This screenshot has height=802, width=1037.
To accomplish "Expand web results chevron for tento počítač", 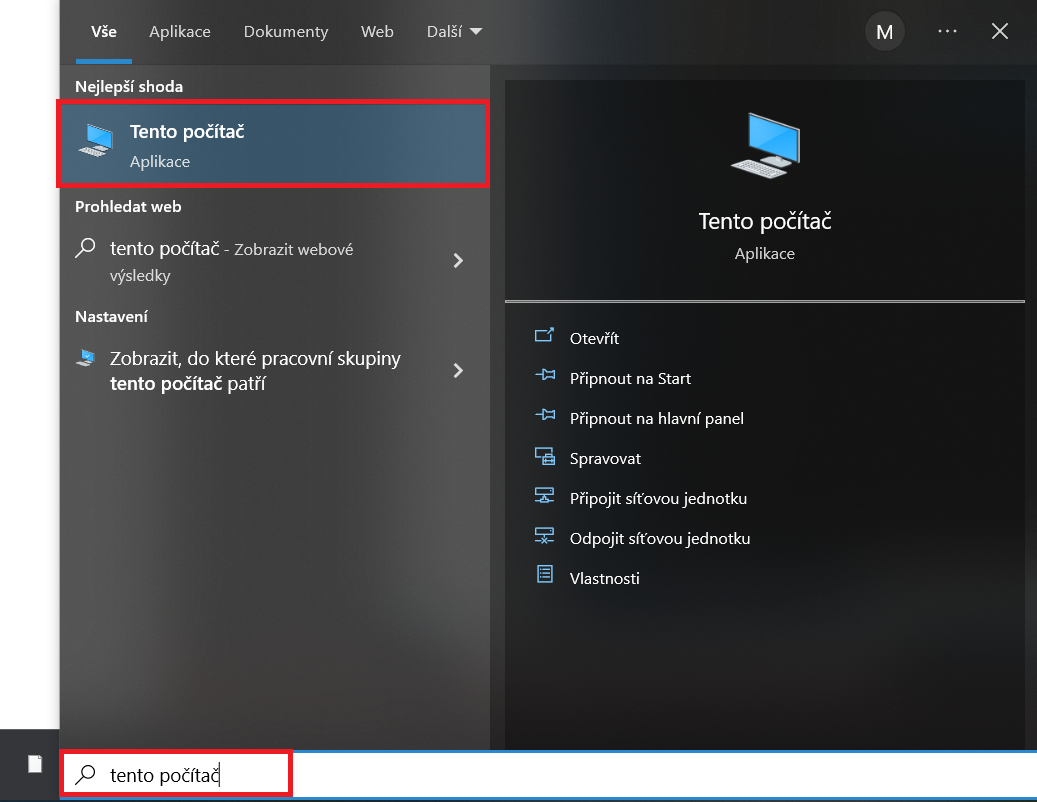I will click(458, 261).
